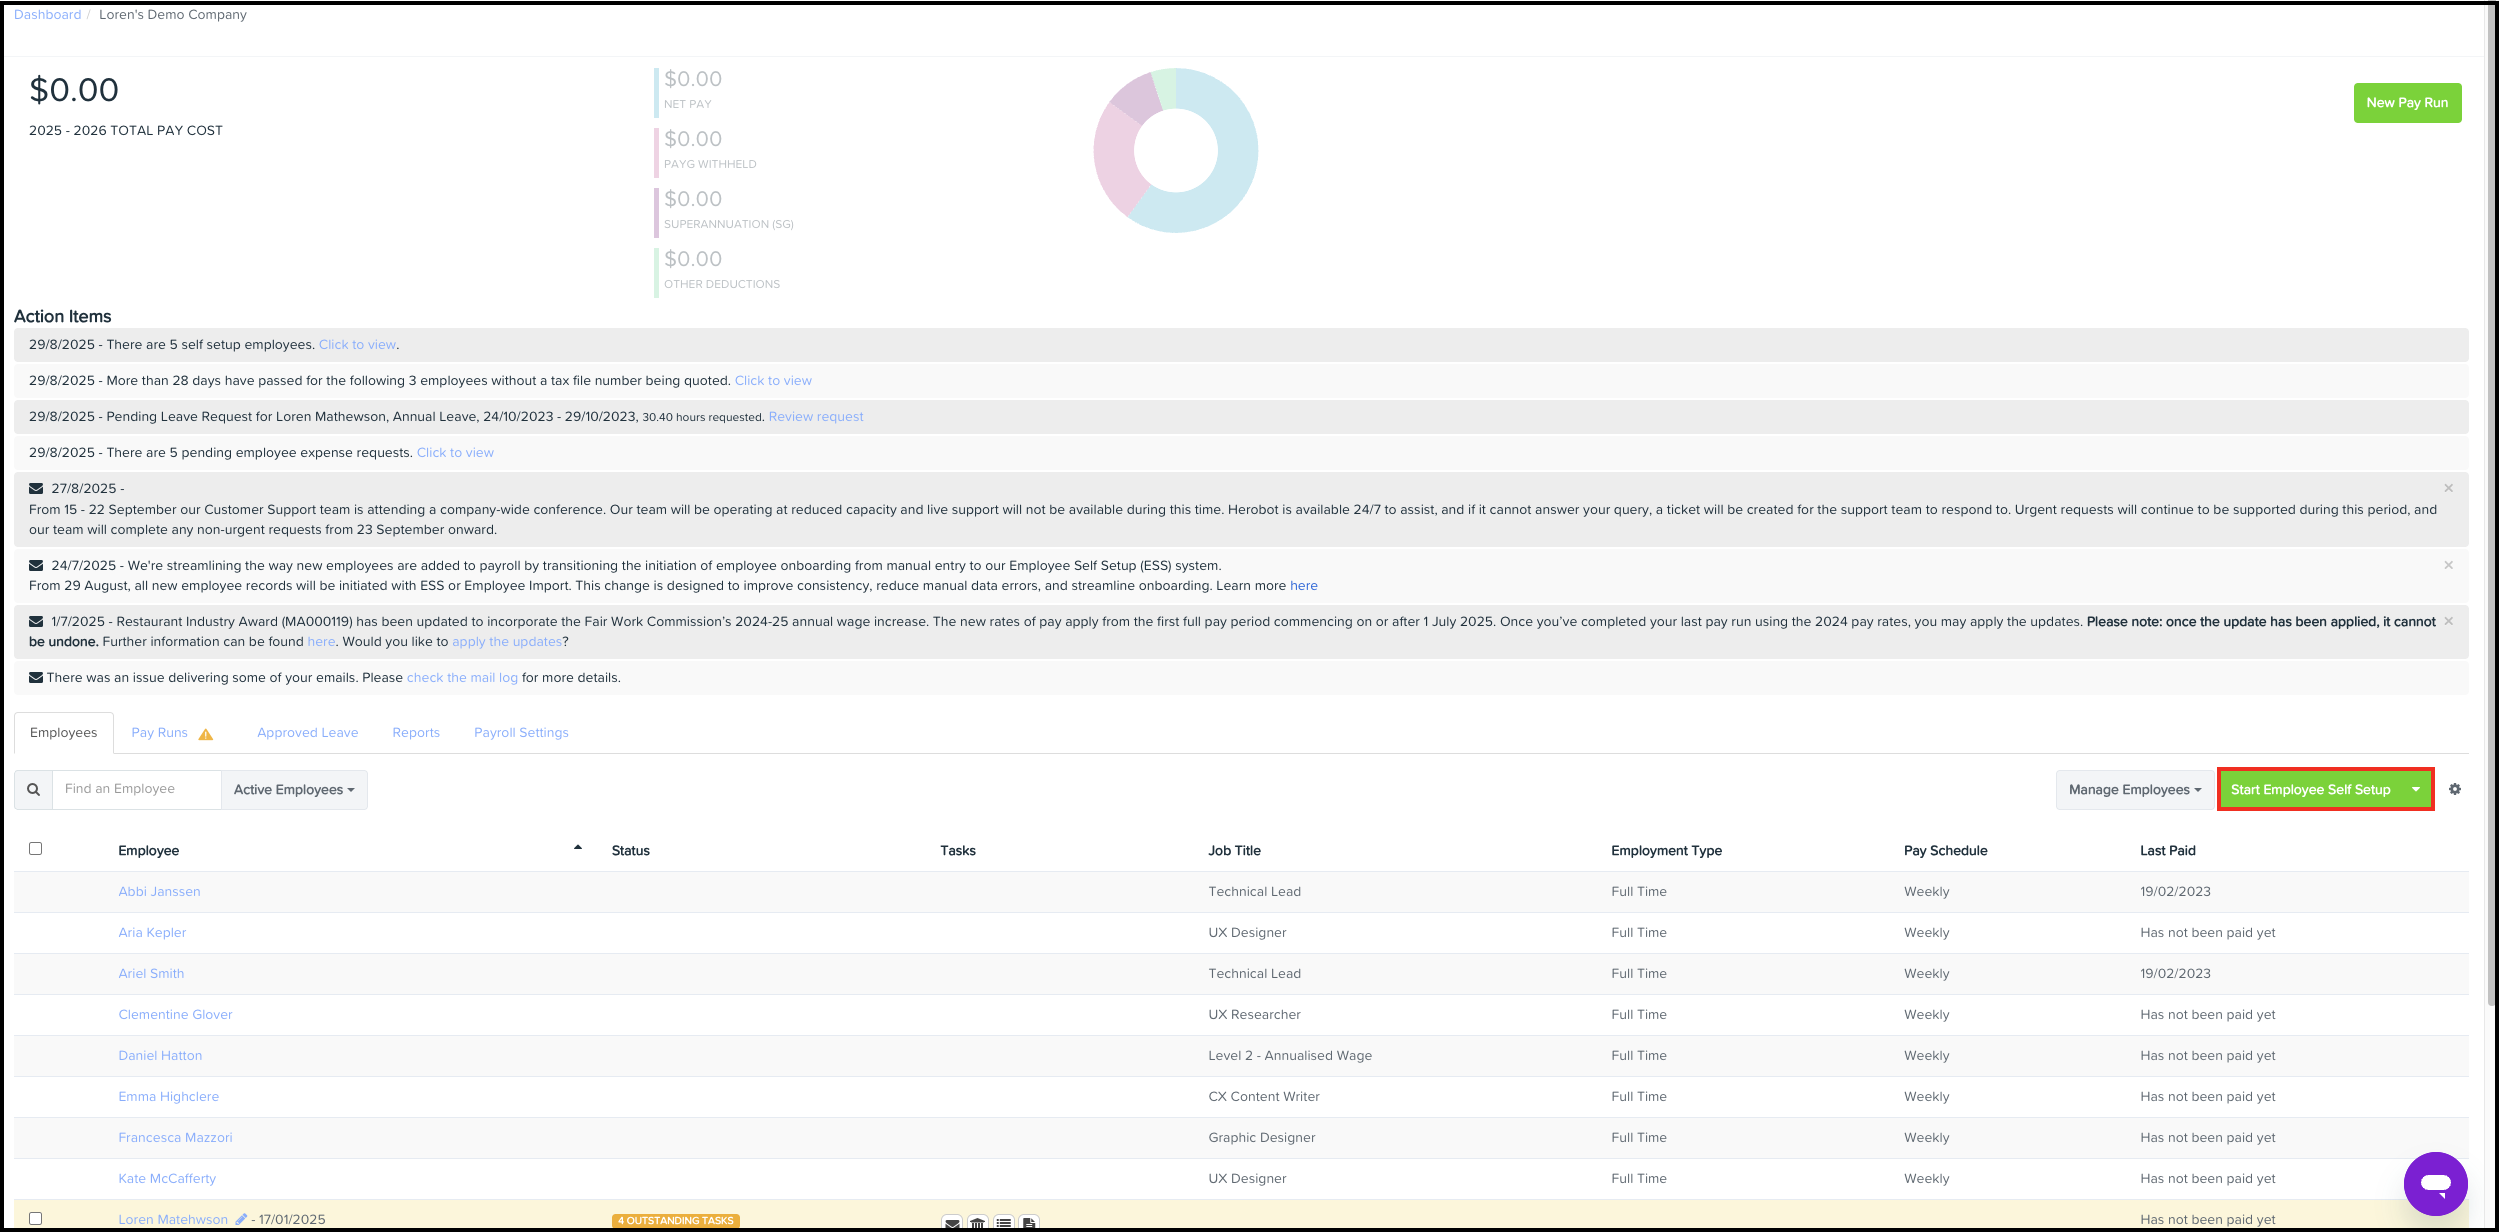Image resolution: width=2499 pixels, height=1232 pixels.
Task: Dismiss the Restaurant Industry Award notice
Action: pyautogui.click(x=2449, y=622)
